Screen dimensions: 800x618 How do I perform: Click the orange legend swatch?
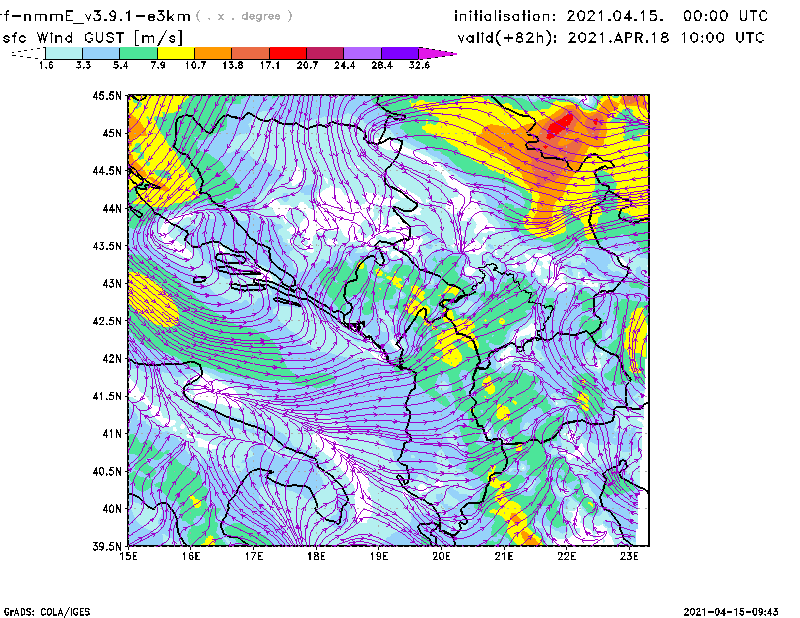click(x=213, y=53)
